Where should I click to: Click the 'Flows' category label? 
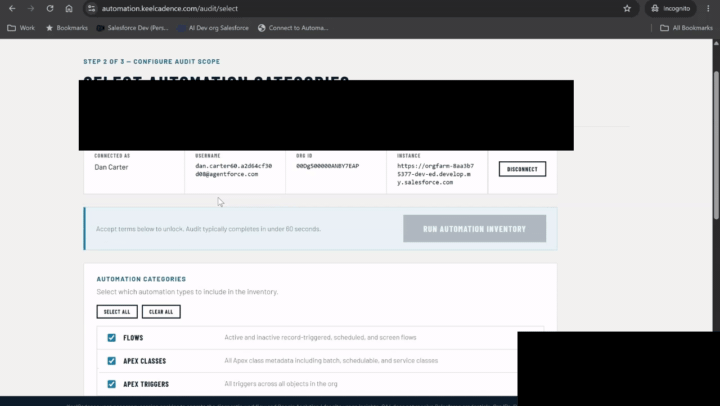pos(133,338)
